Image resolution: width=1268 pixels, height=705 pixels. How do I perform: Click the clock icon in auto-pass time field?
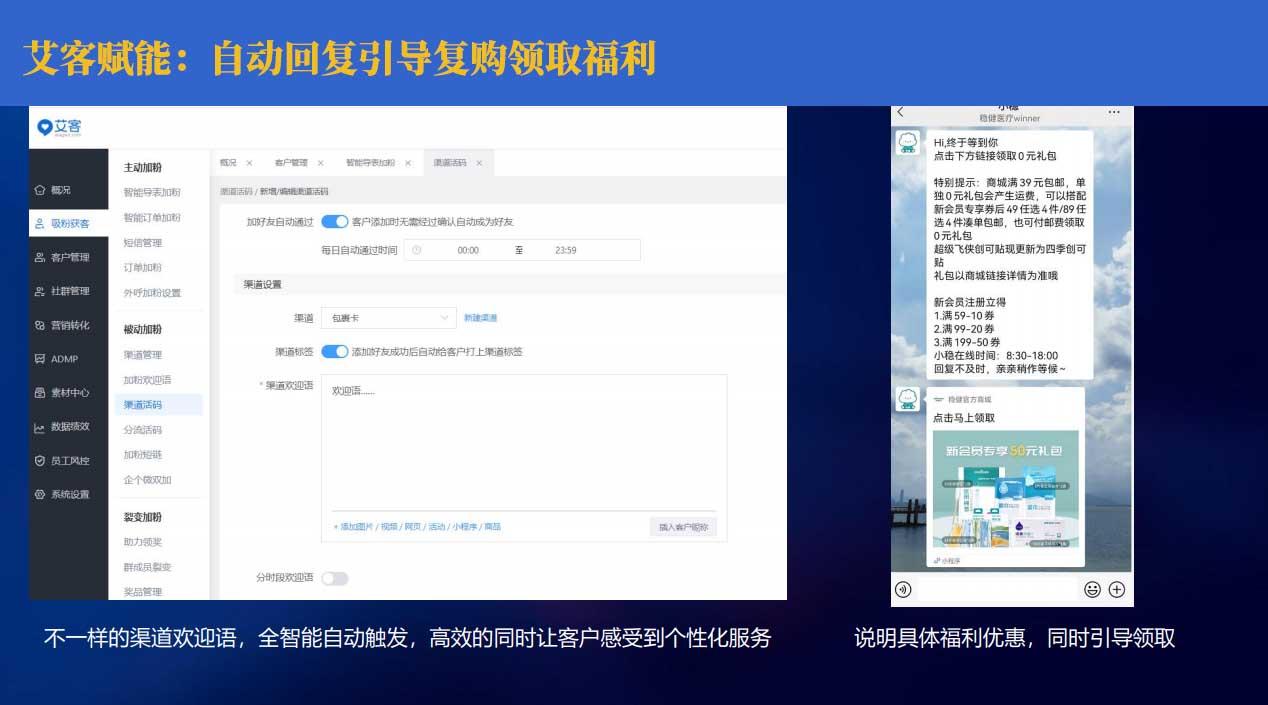(416, 250)
